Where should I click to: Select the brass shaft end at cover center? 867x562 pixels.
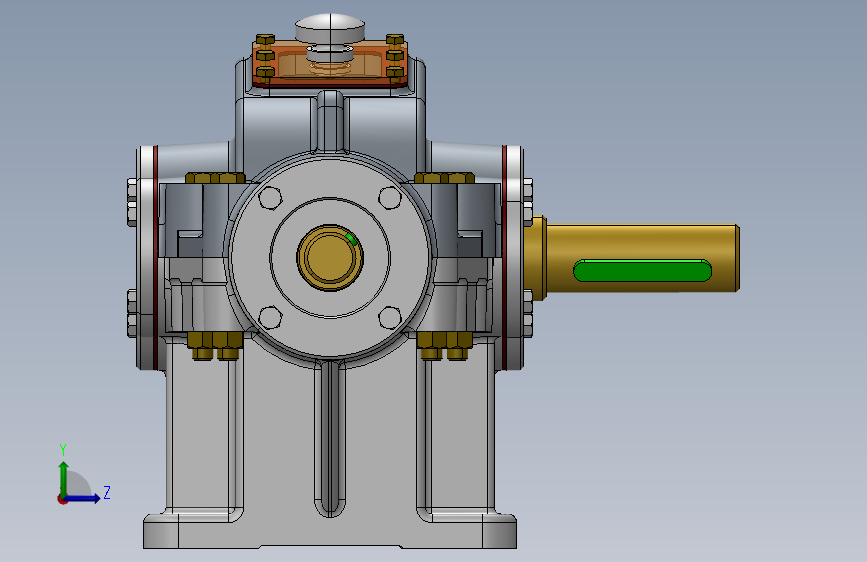(330, 257)
